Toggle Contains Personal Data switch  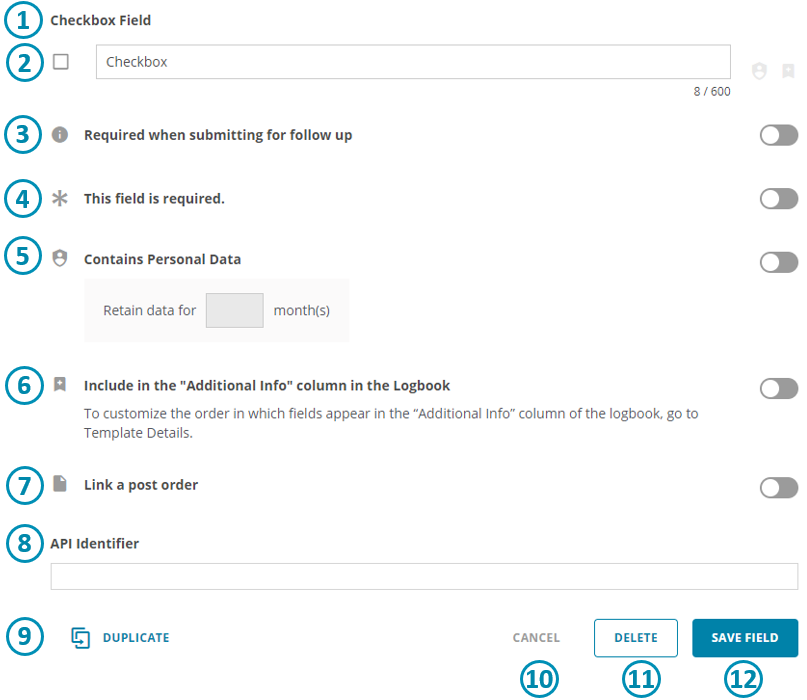coord(779,262)
